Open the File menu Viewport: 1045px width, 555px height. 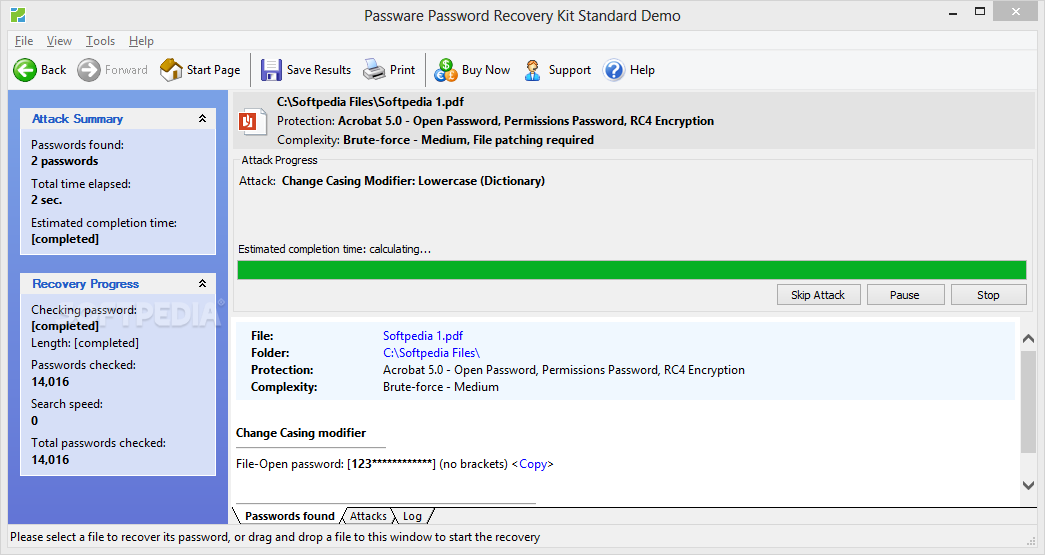[x=24, y=41]
